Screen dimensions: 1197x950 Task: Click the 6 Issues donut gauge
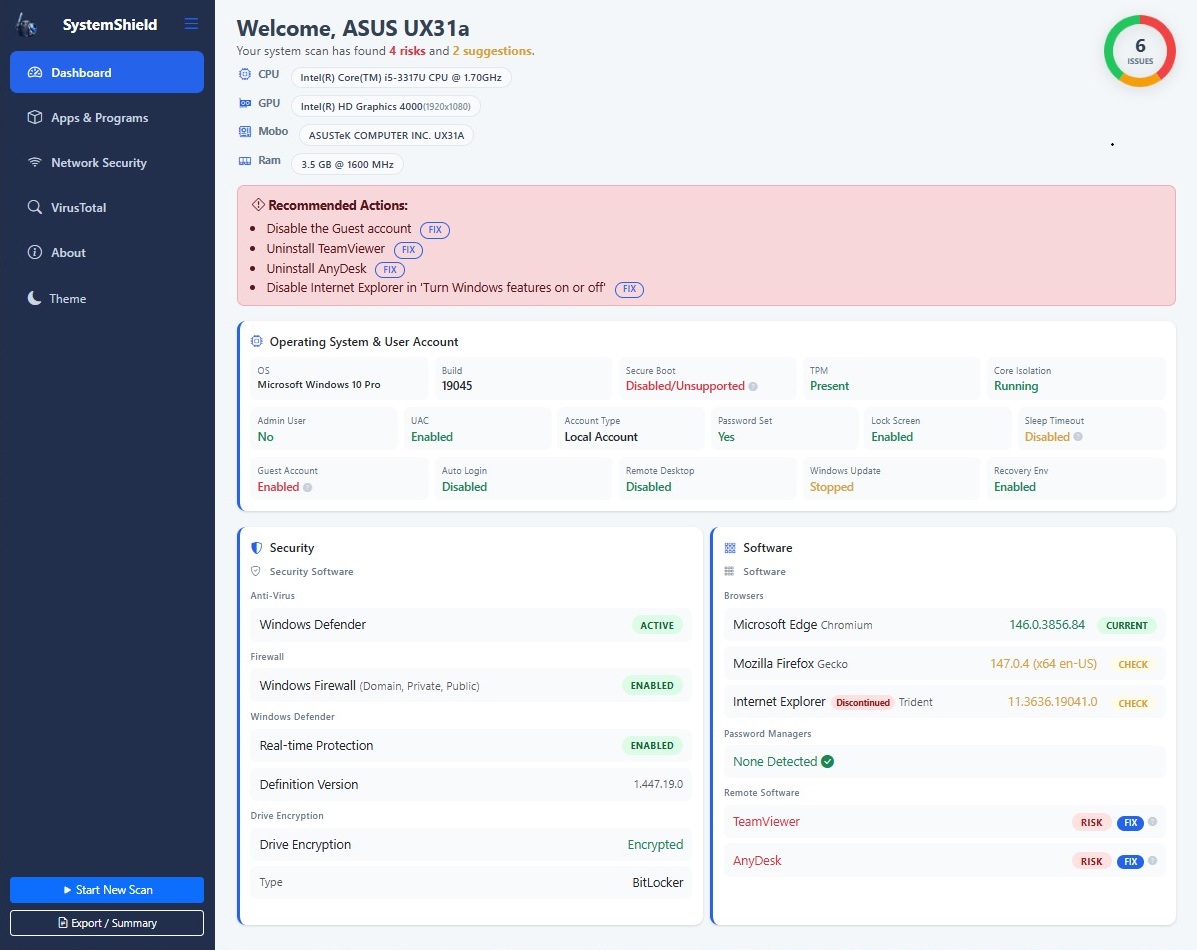[x=1139, y=49]
